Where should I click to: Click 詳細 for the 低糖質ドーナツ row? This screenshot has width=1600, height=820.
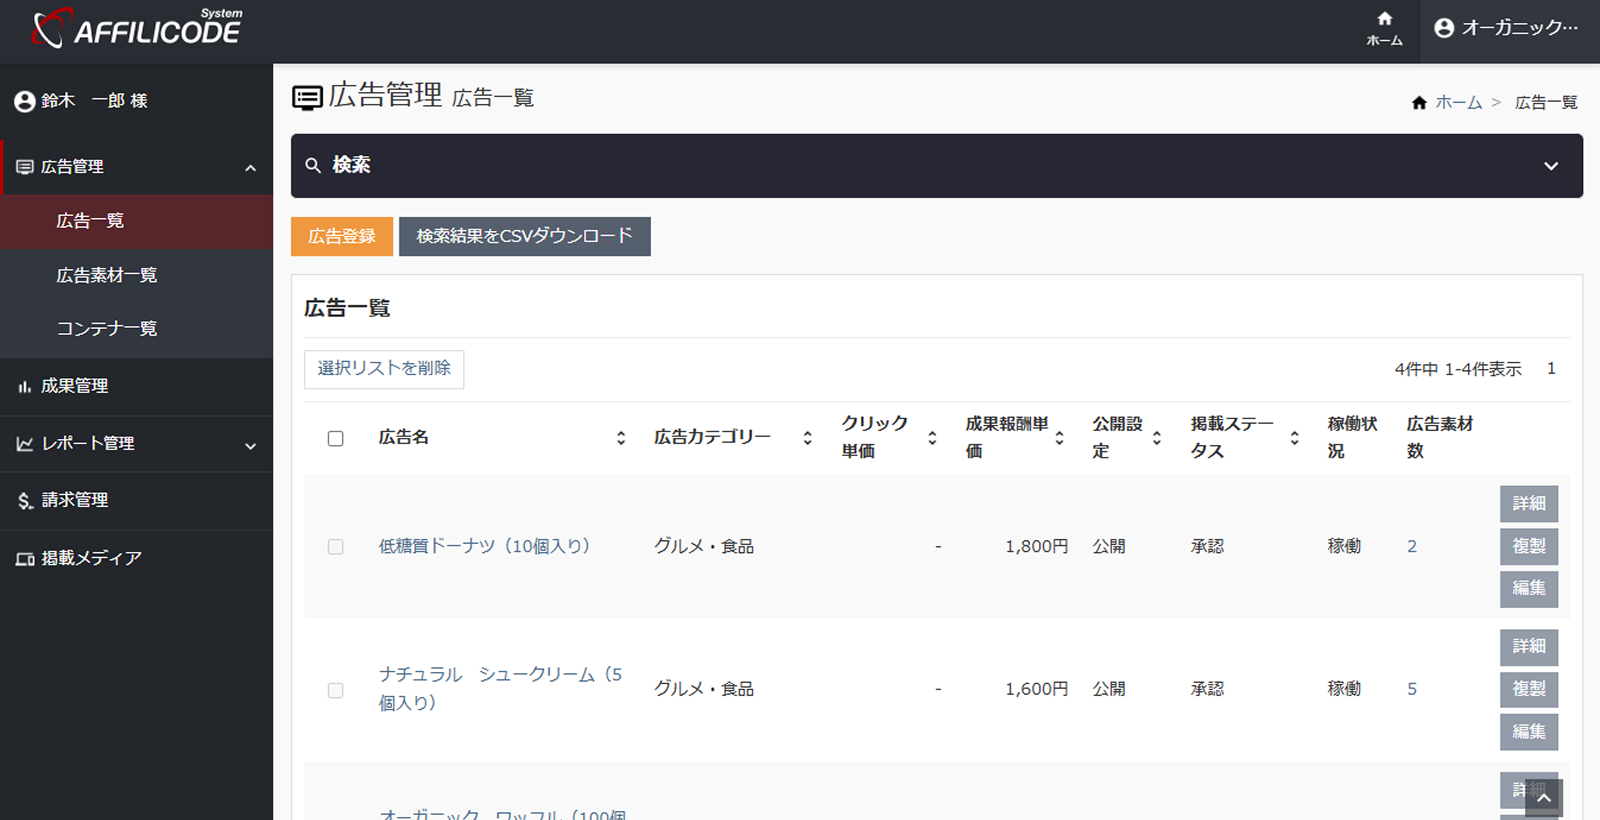[x=1529, y=504]
